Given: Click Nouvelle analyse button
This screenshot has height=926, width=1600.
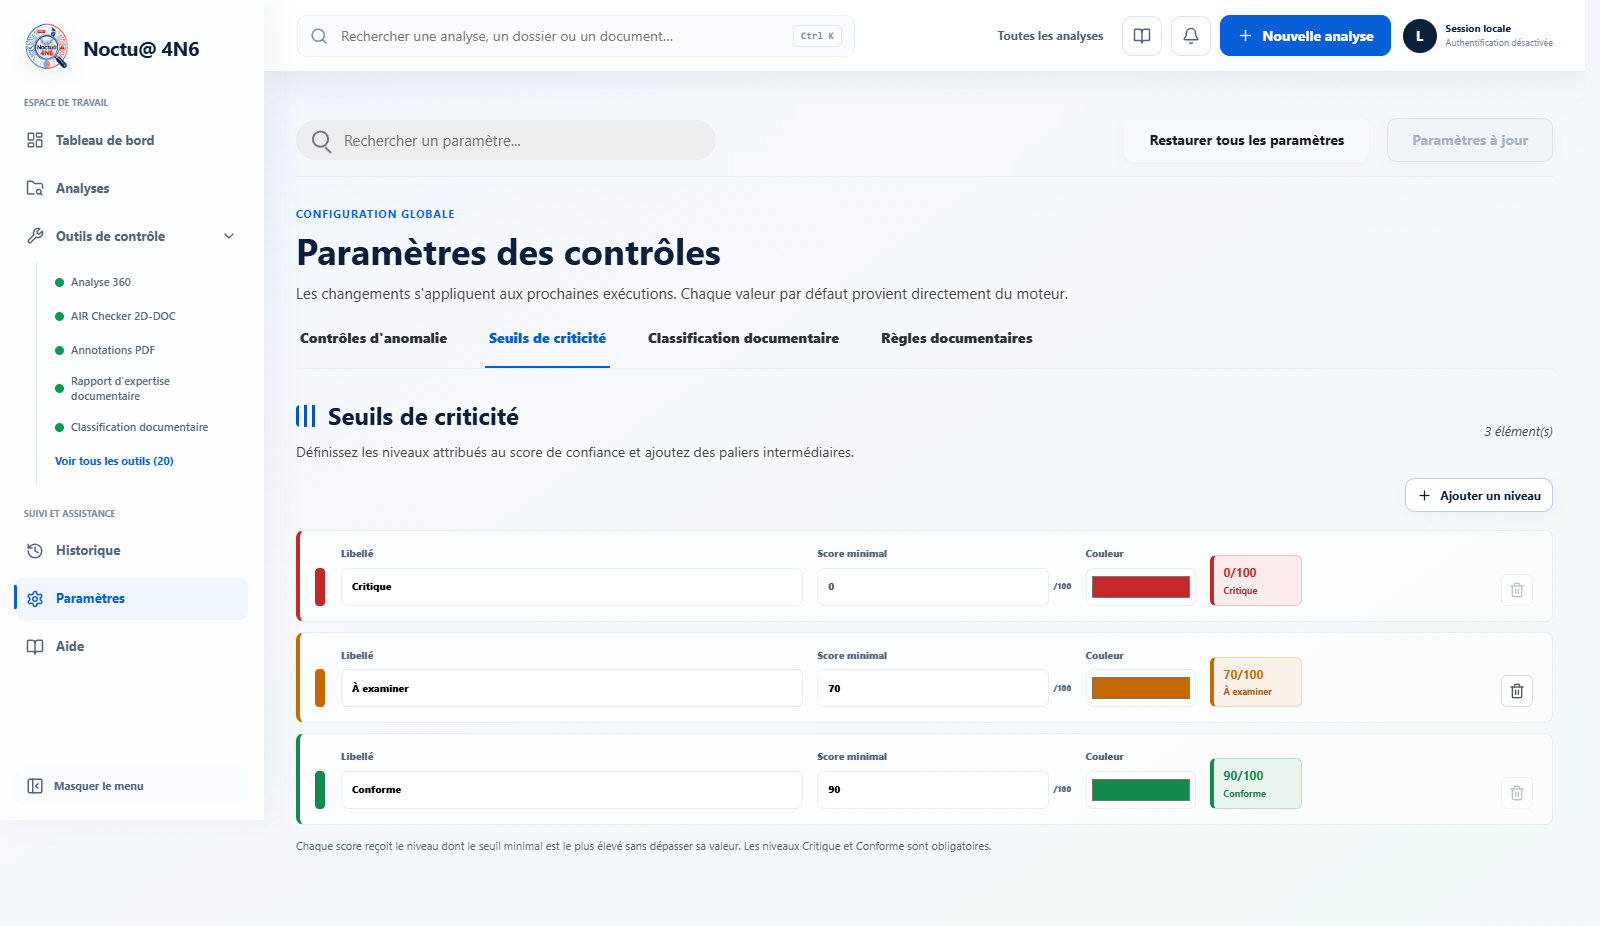Looking at the screenshot, I should [x=1305, y=36].
